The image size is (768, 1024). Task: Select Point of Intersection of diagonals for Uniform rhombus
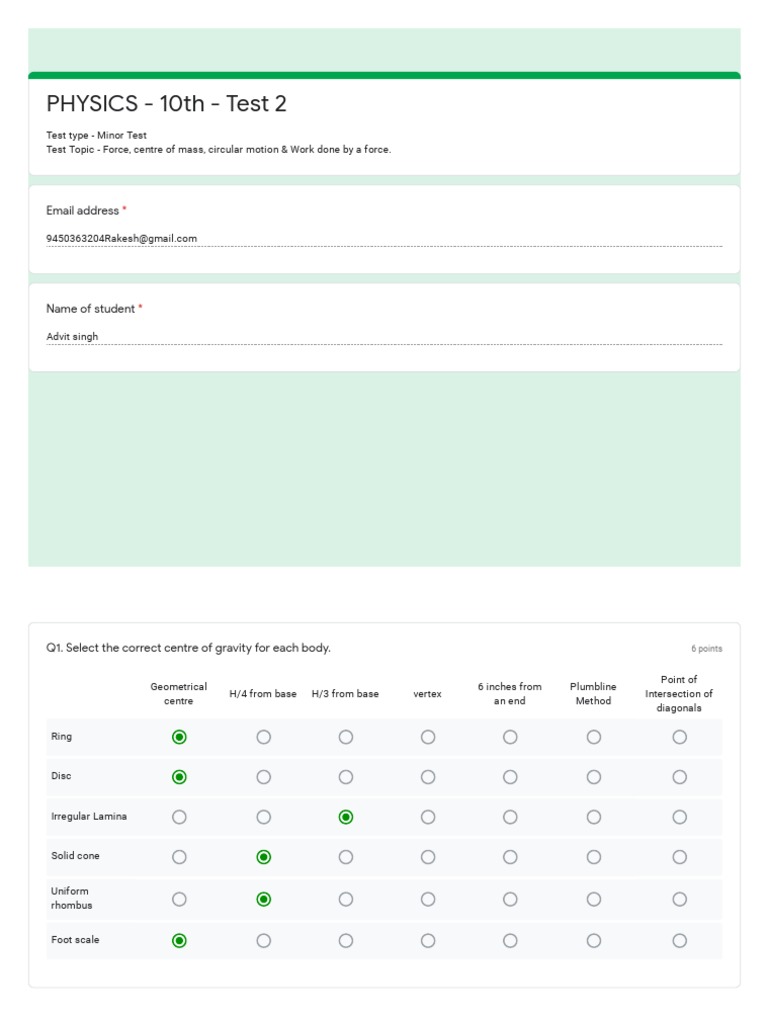[x=679, y=899]
